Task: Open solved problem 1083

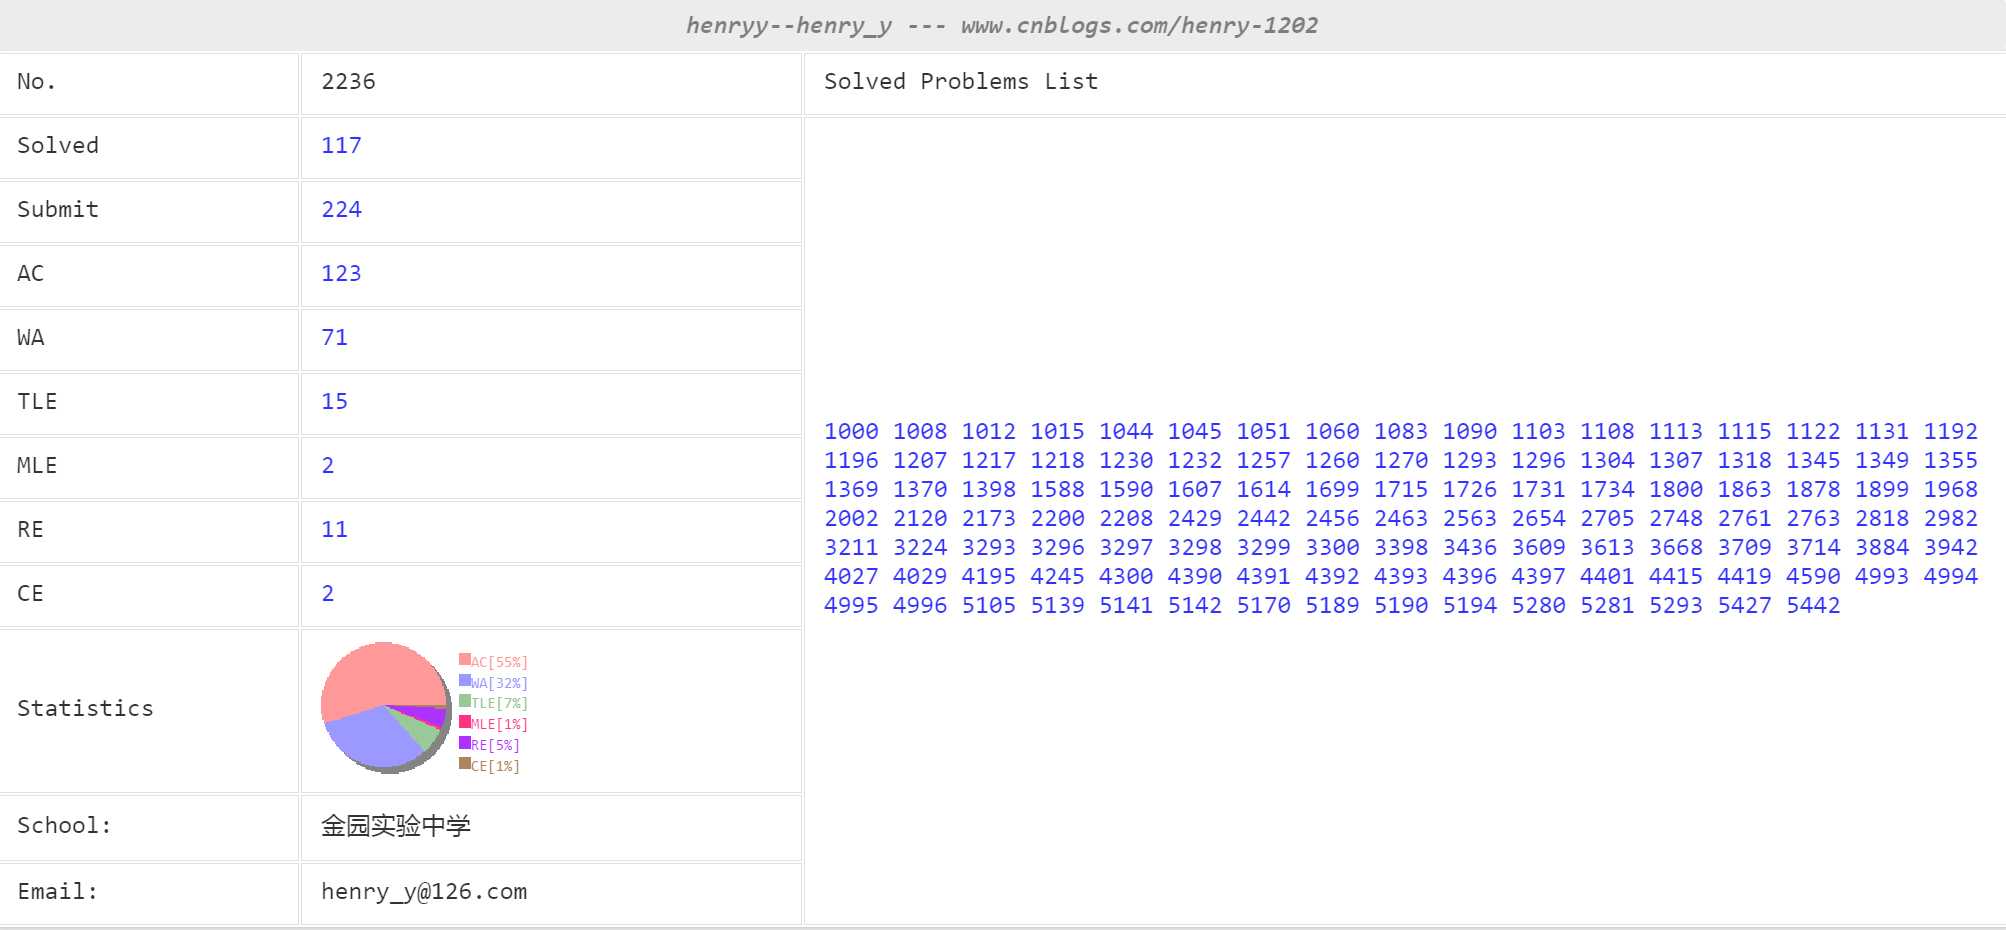Action: (x=1401, y=432)
